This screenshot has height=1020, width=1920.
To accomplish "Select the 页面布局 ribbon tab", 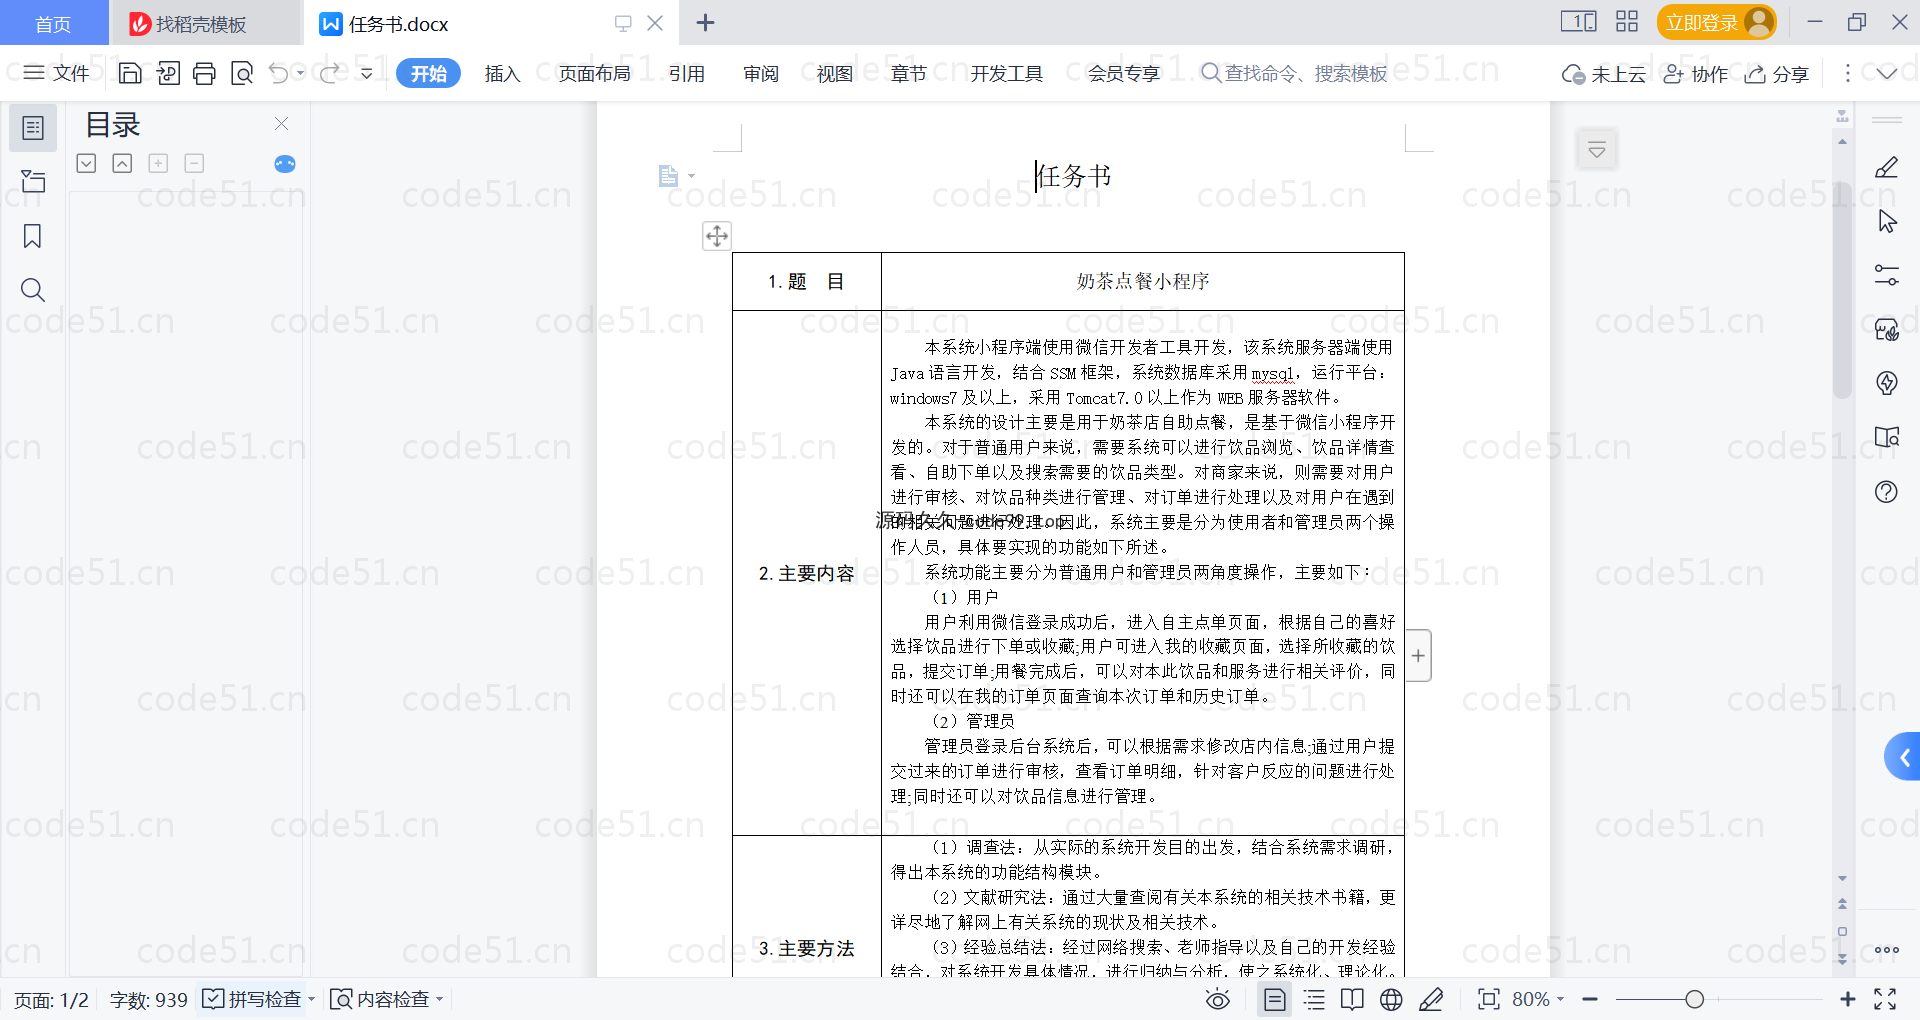I will pos(594,73).
